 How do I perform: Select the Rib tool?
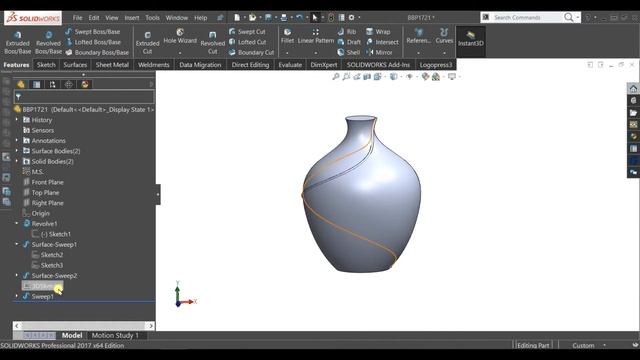347,31
